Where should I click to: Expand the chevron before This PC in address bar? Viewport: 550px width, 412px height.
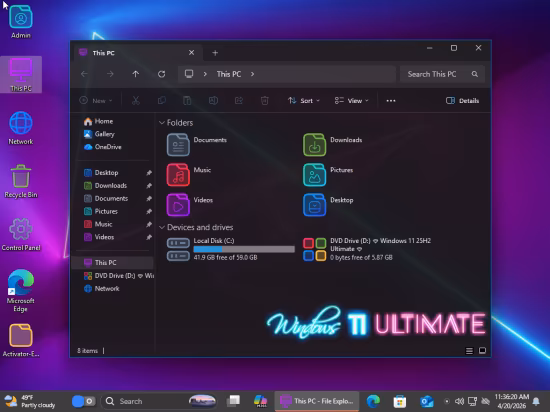point(205,74)
